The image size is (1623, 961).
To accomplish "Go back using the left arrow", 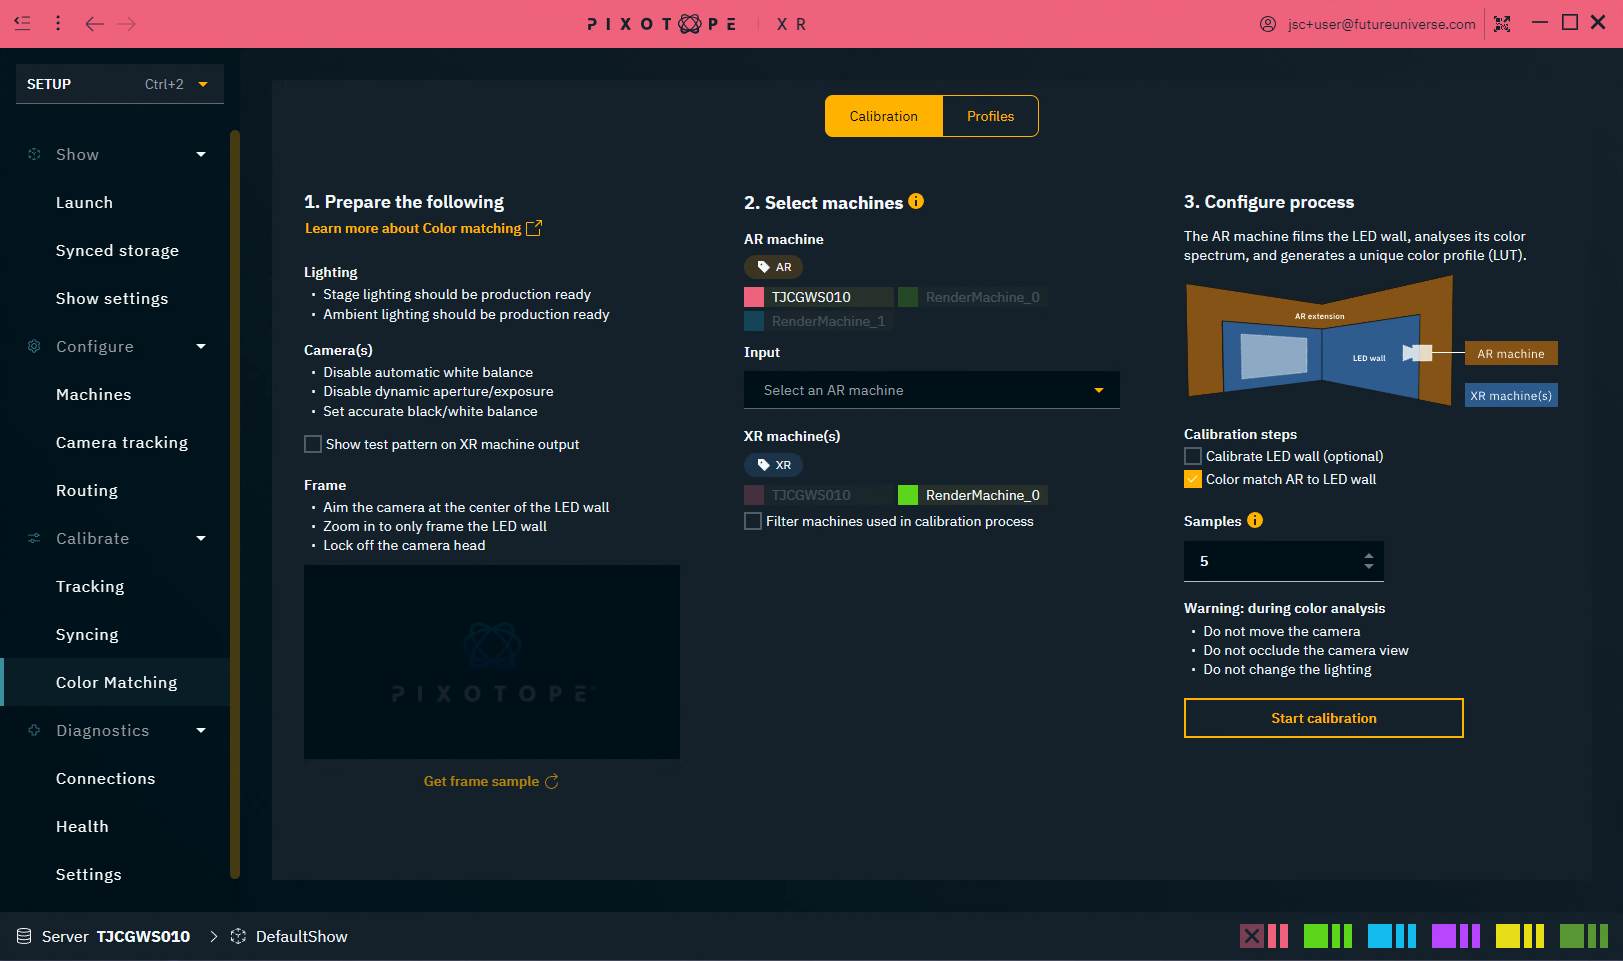I will point(94,24).
